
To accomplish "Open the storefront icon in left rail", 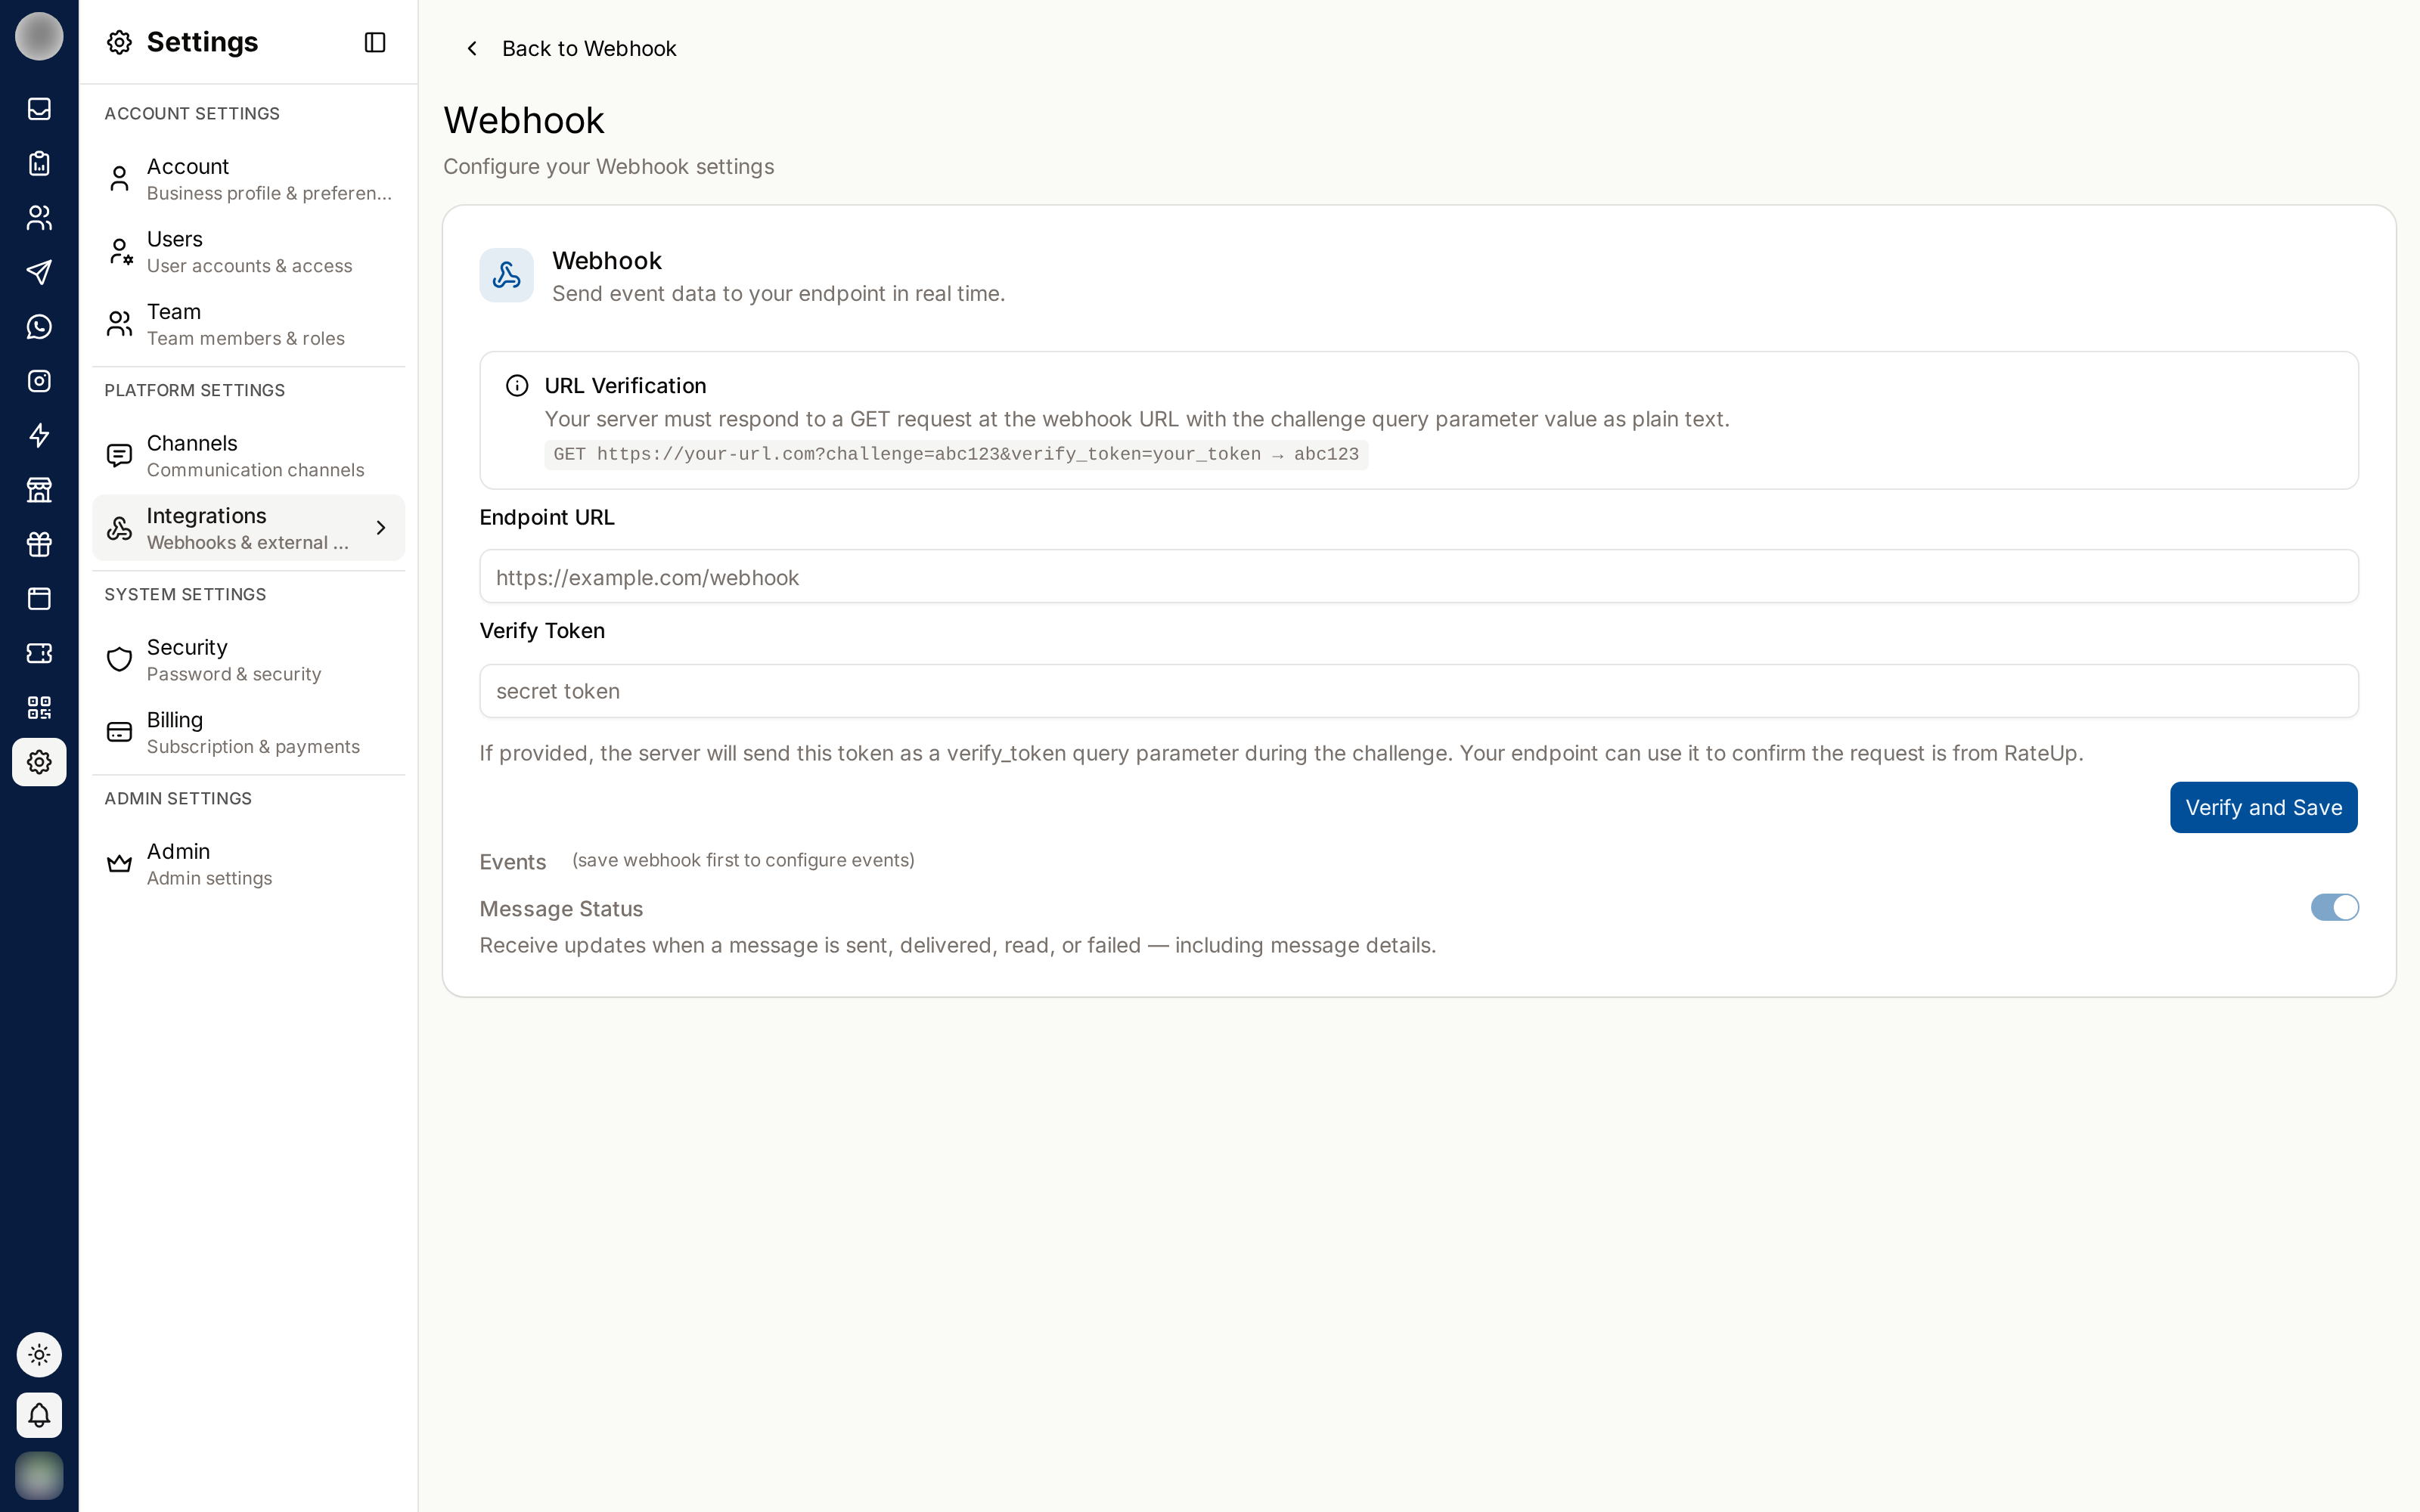I will click(39, 490).
